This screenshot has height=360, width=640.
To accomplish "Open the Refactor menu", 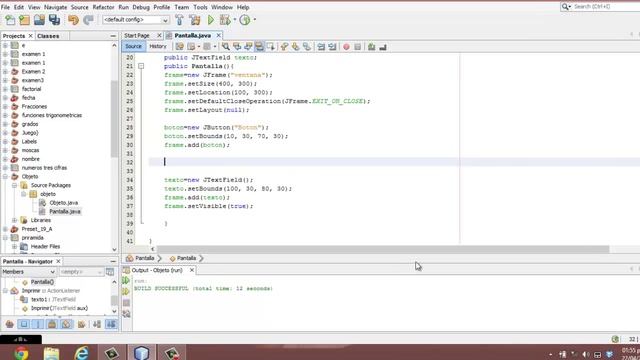I will coord(103,7).
